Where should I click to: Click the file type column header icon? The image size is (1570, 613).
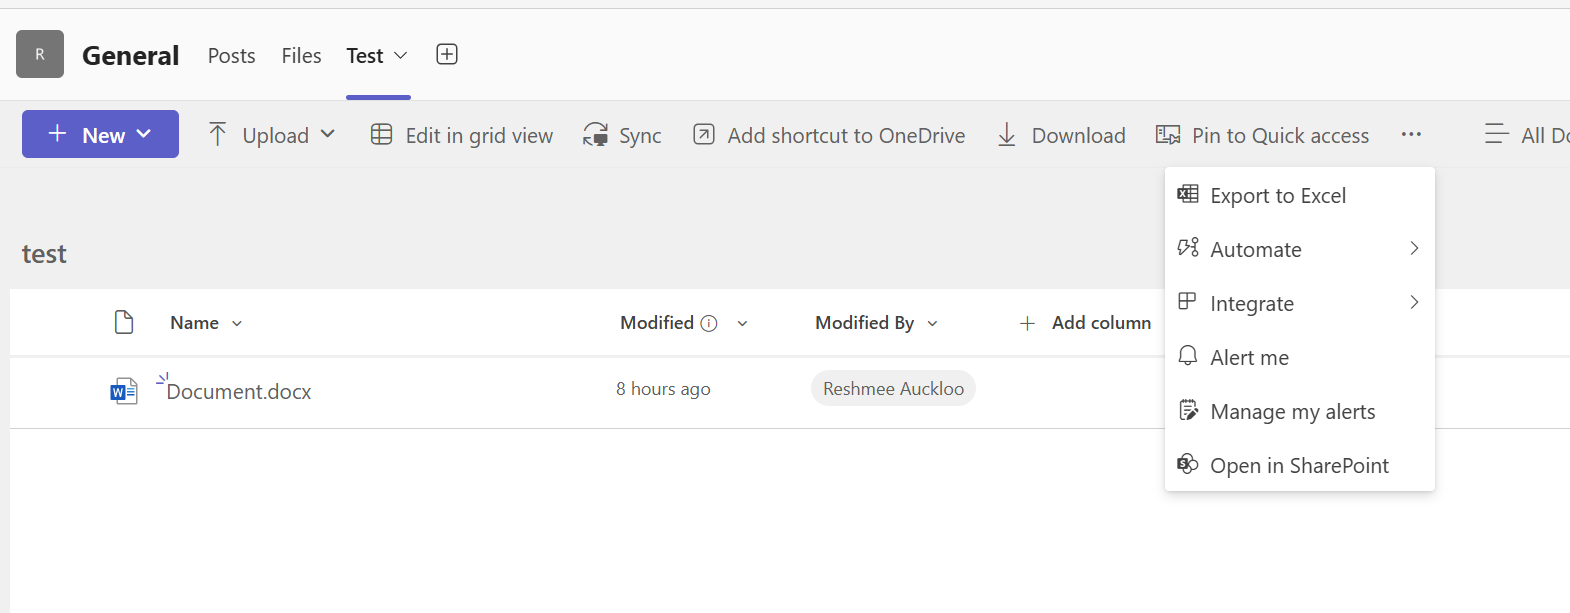pyautogui.click(x=124, y=322)
